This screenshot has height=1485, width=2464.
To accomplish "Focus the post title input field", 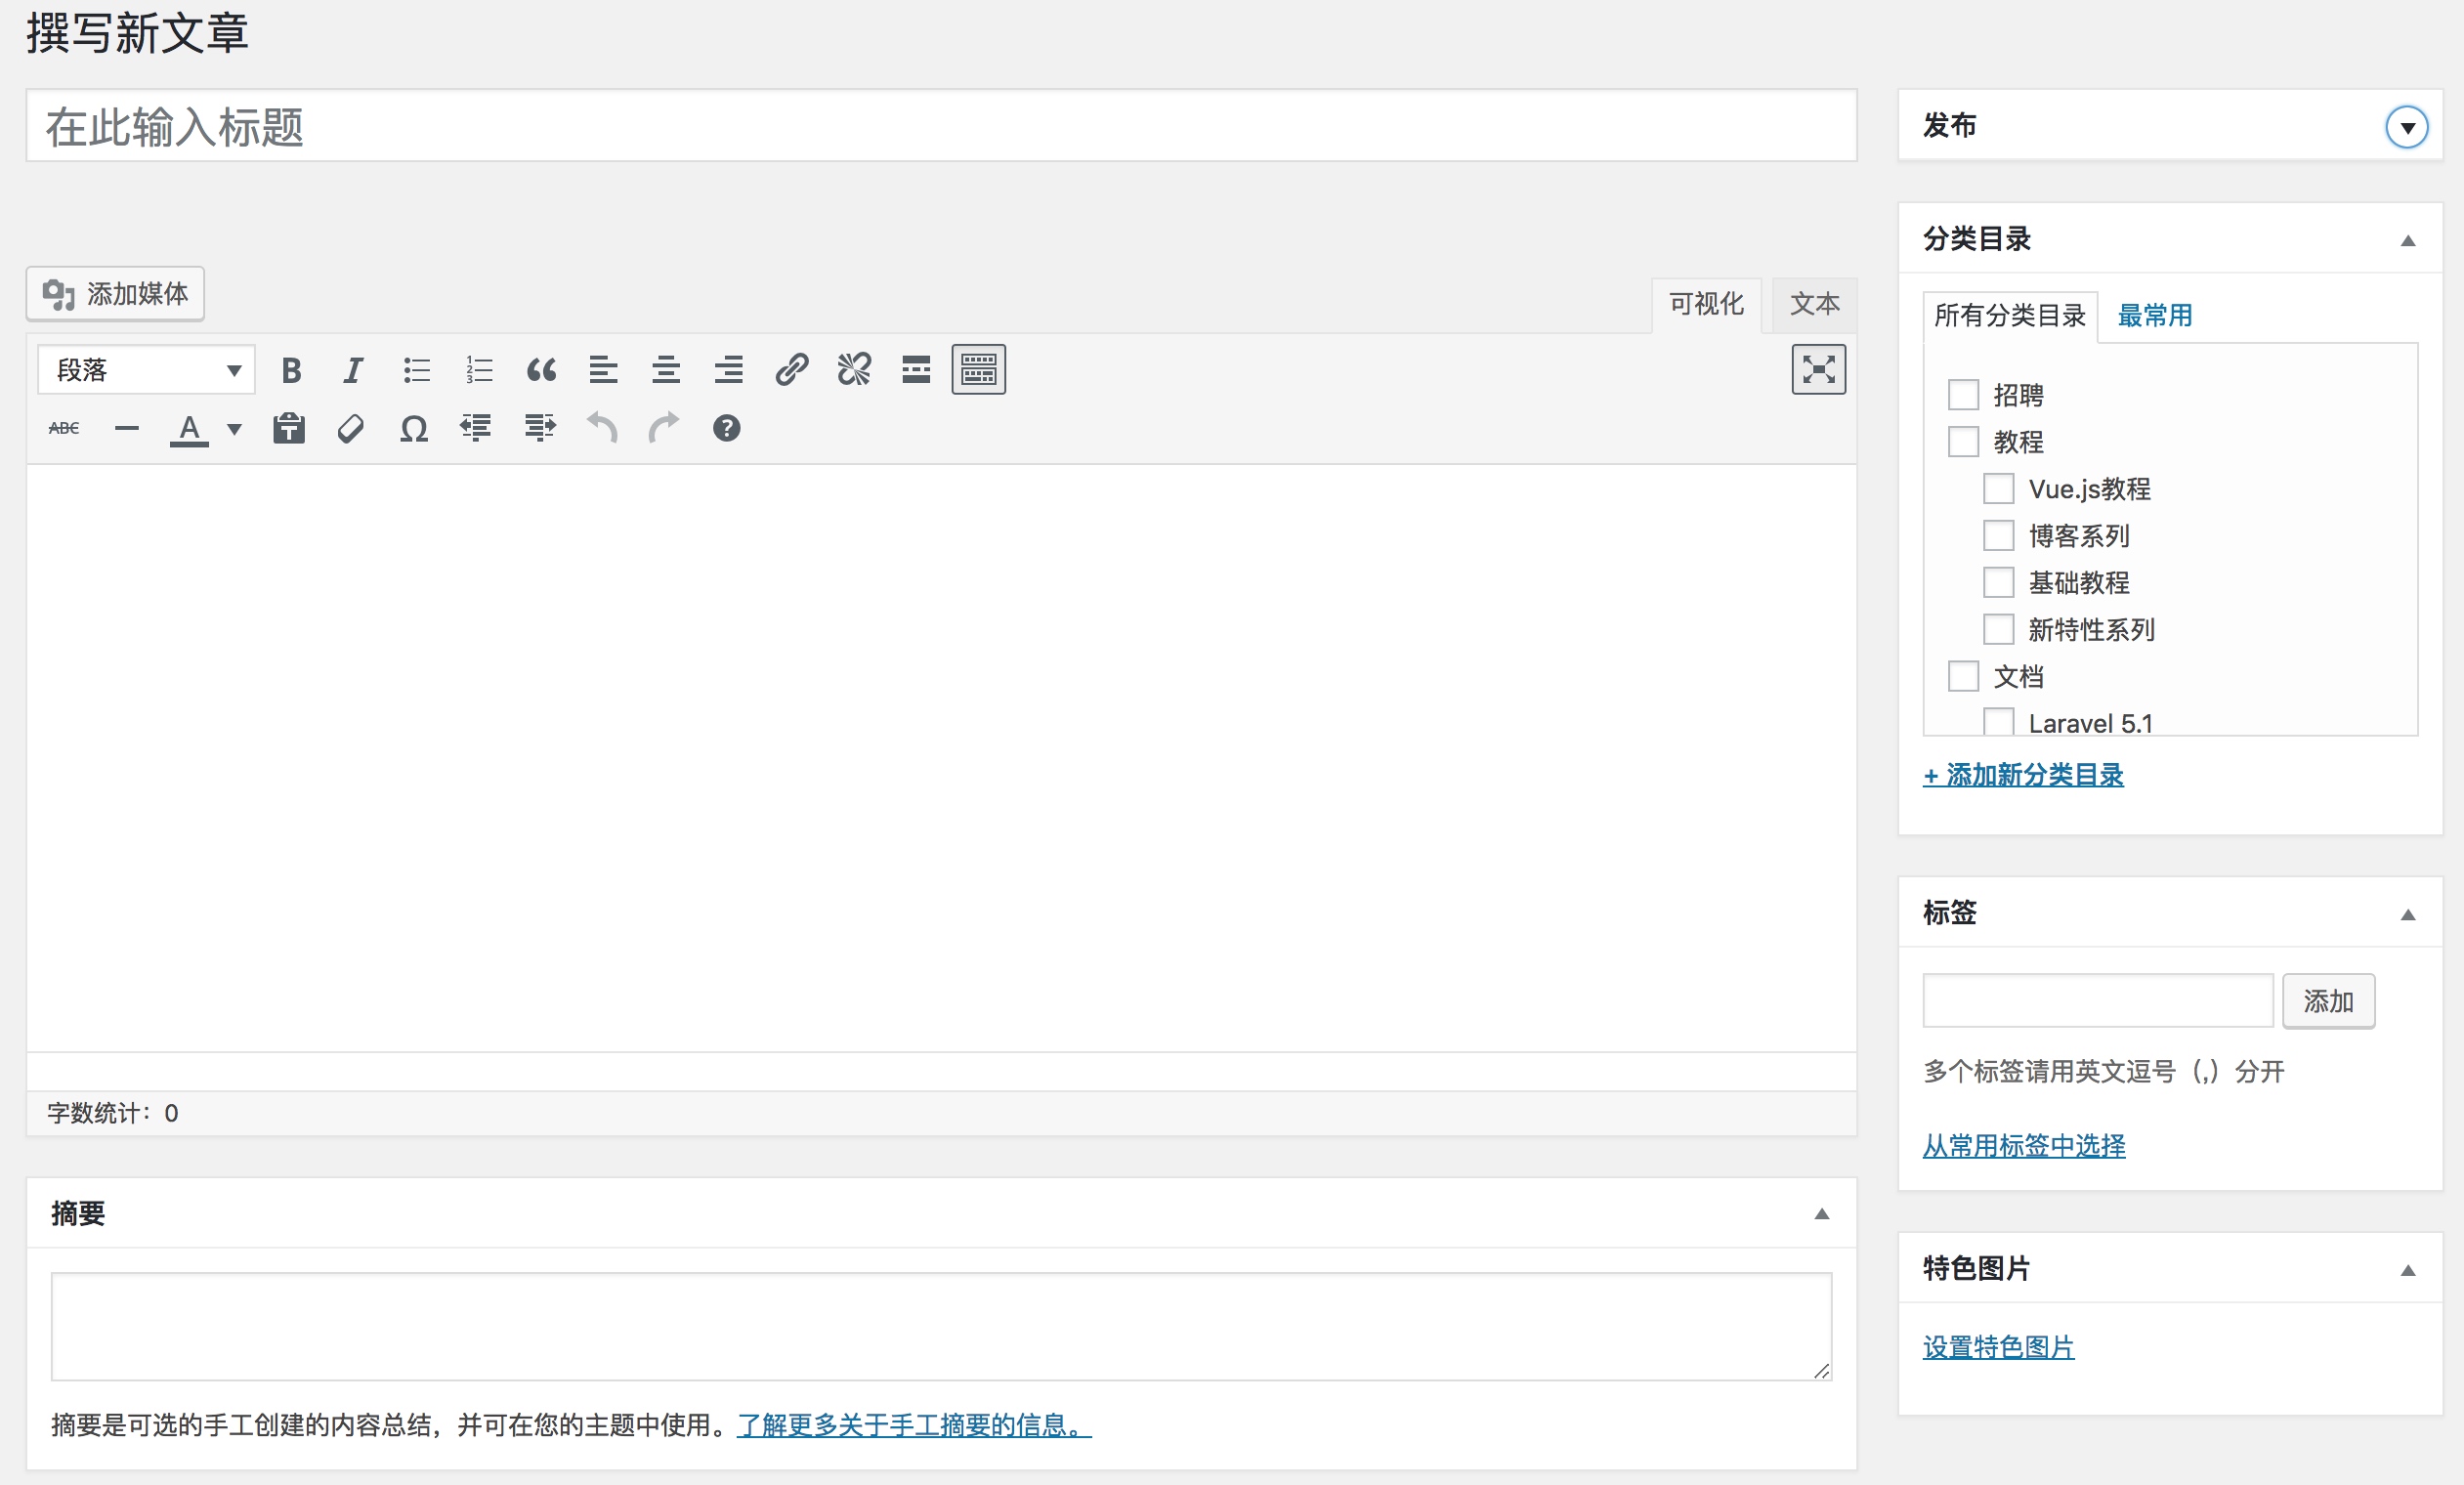I will (x=941, y=126).
